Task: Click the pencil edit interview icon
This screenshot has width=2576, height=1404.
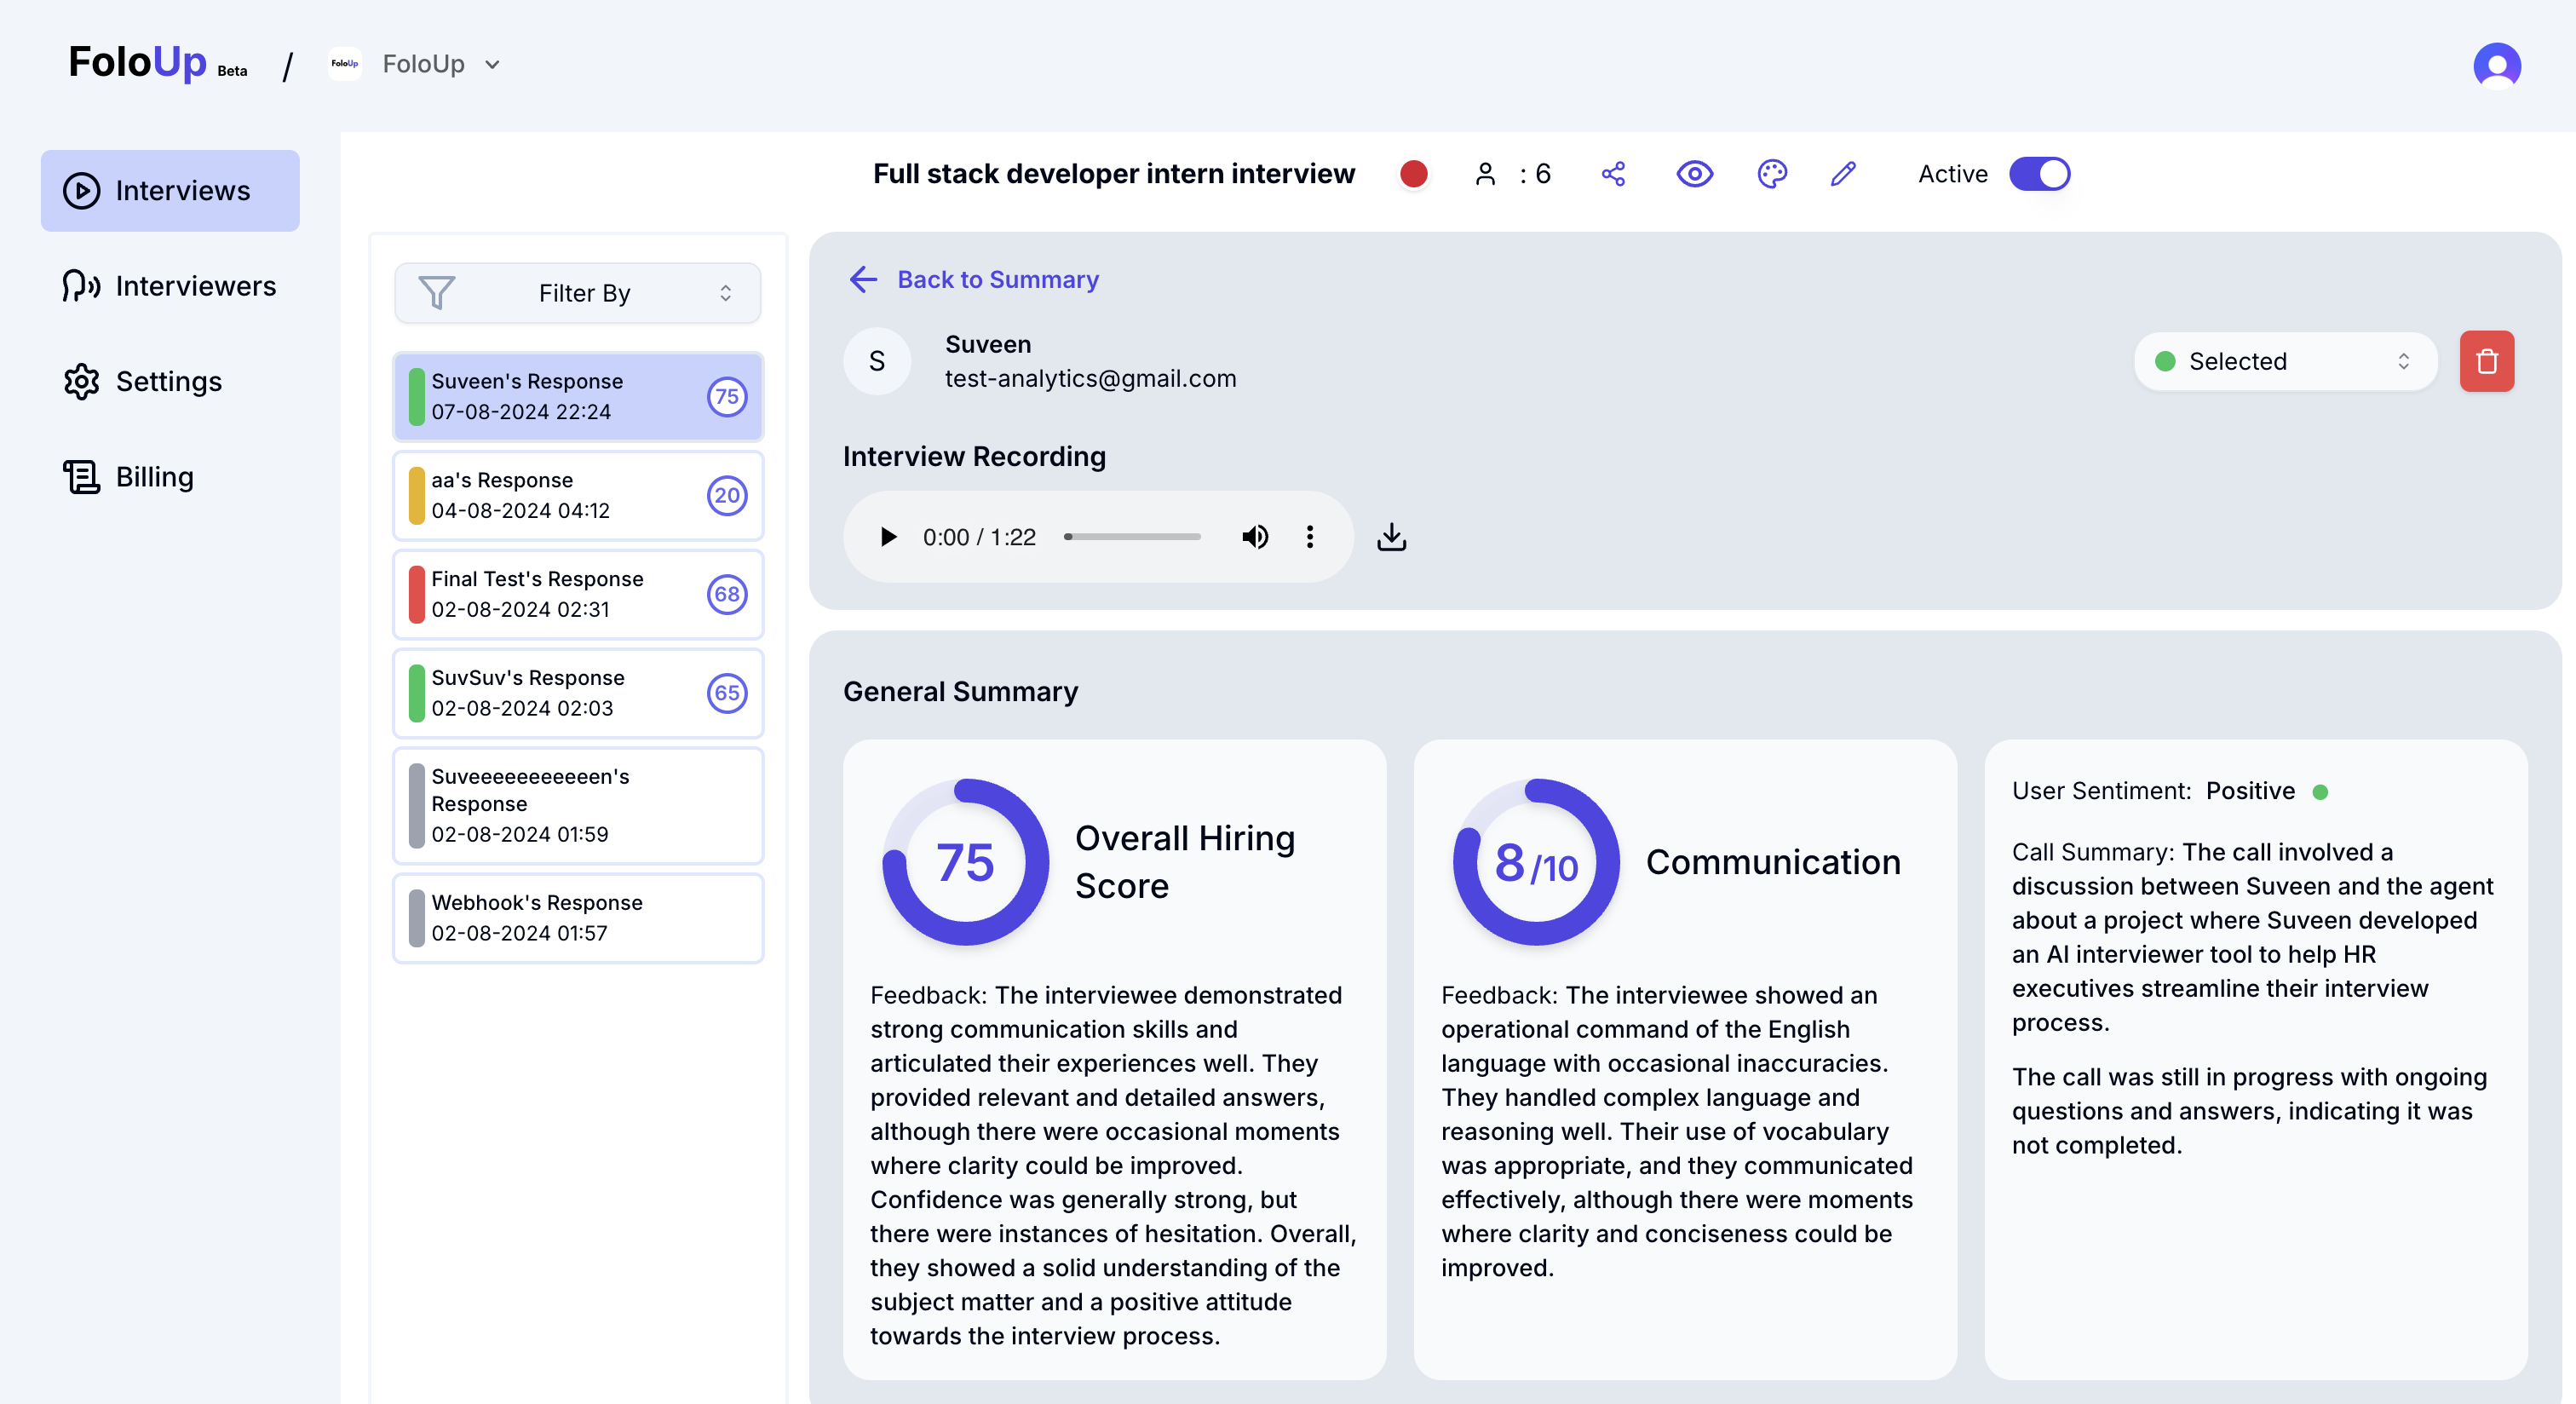Action: coord(1843,174)
